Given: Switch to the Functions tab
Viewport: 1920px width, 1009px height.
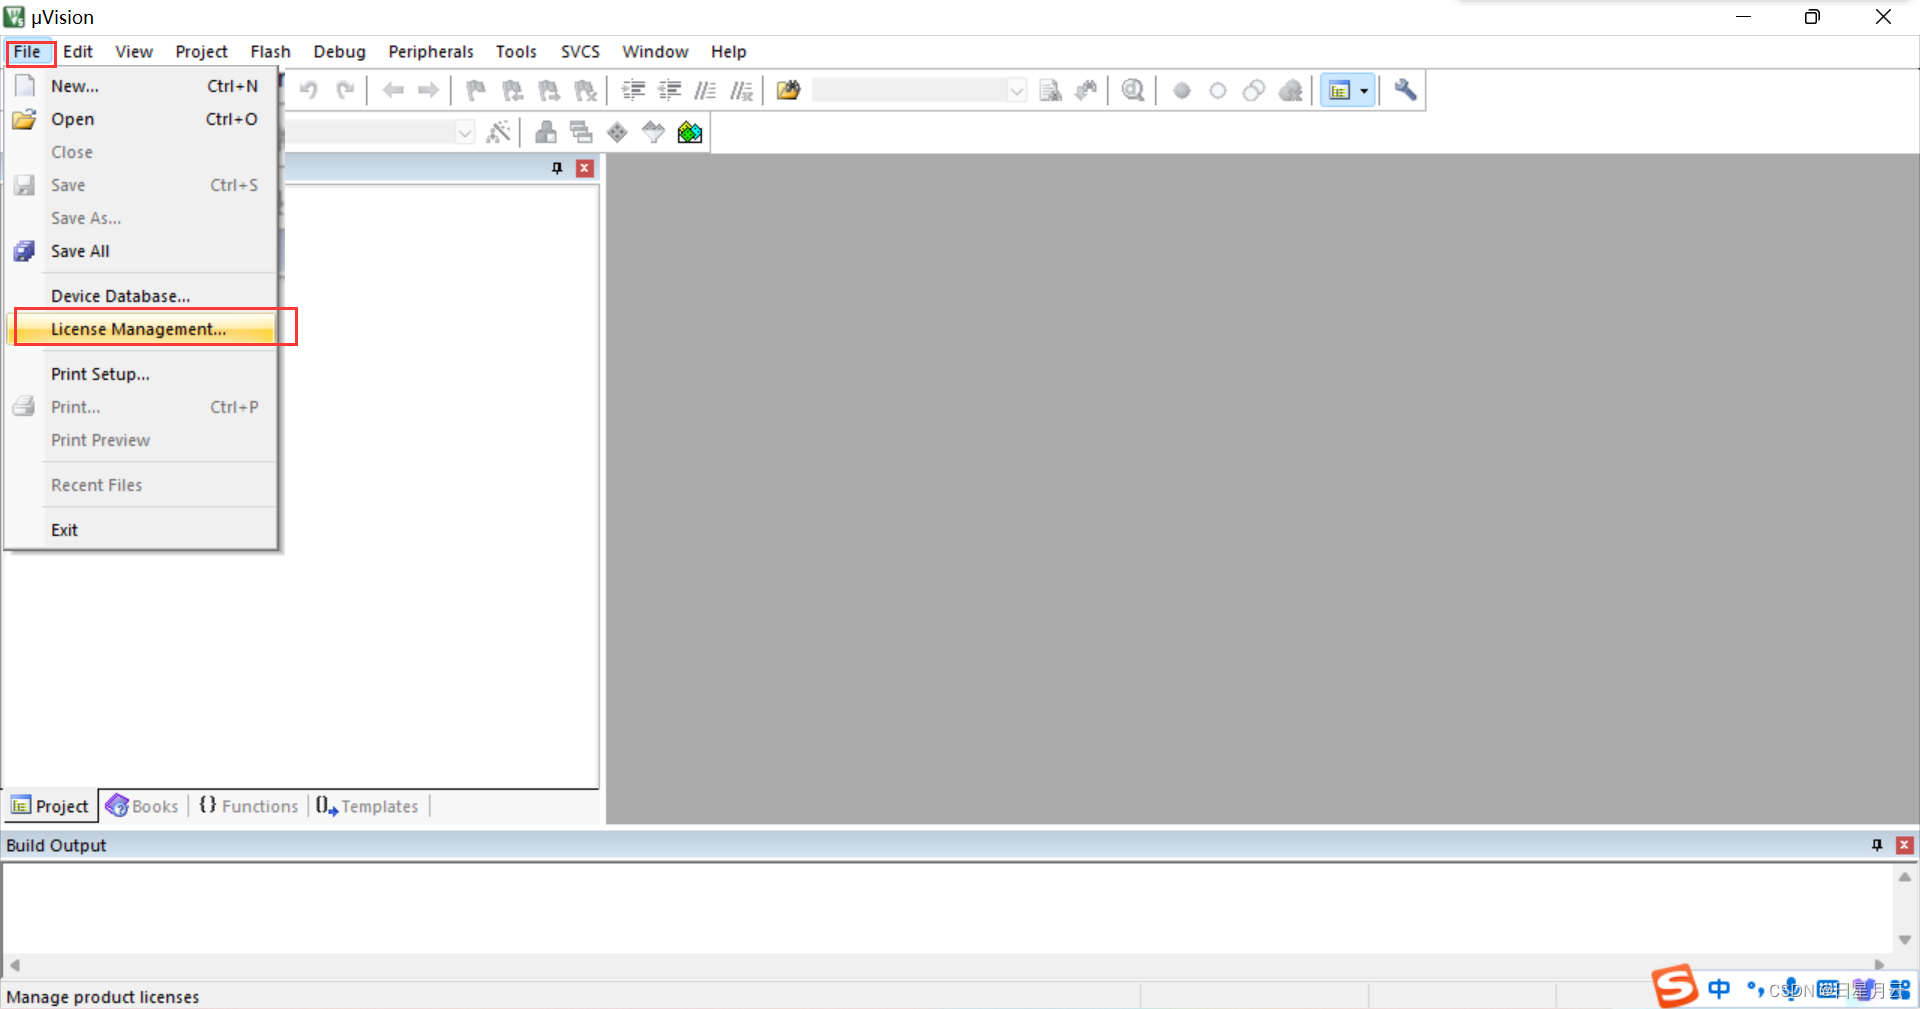Looking at the screenshot, I should click(x=249, y=806).
